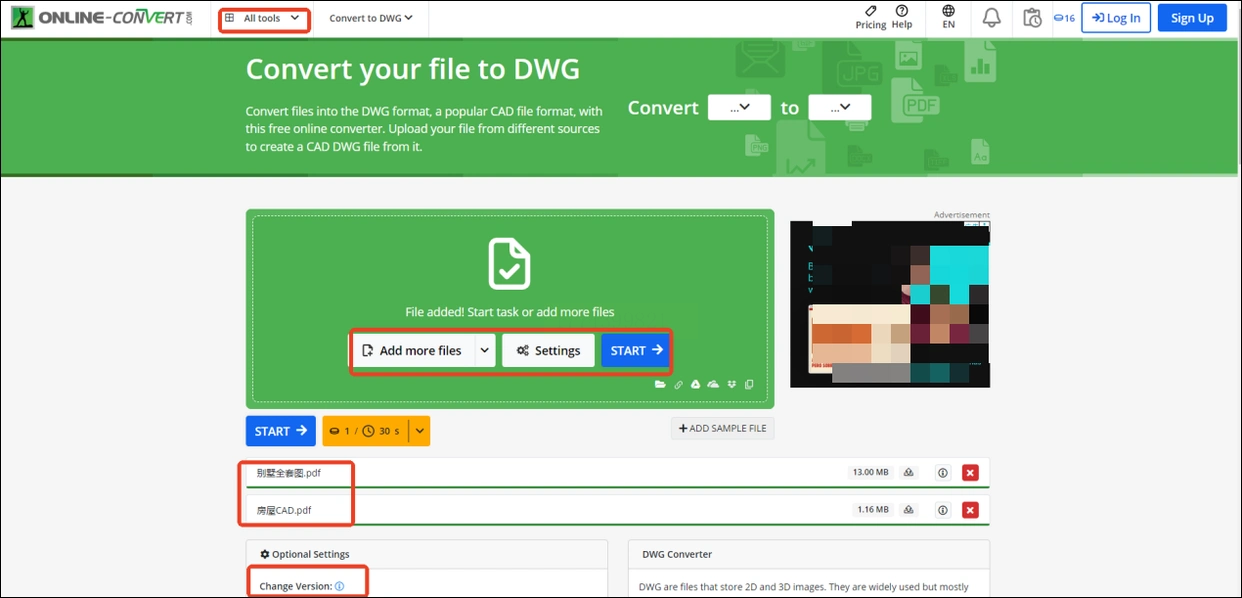The height and width of the screenshot is (598, 1242).
Task: Open the task history clipboard icon
Action: tap(1033, 17)
